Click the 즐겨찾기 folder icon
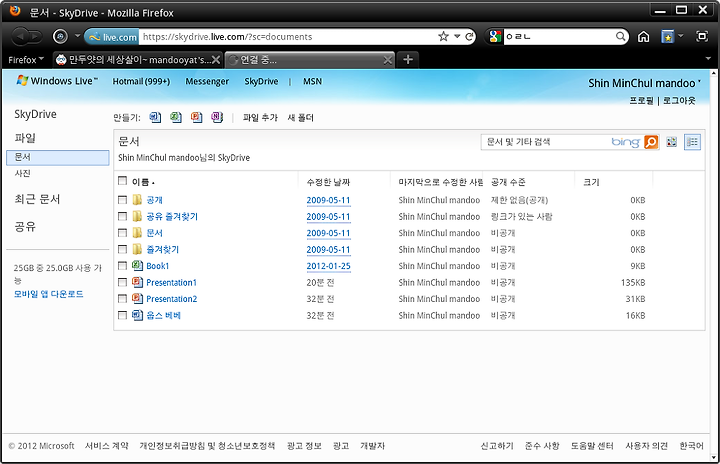The height and width of the screenshot is (464, 720). 137,249
